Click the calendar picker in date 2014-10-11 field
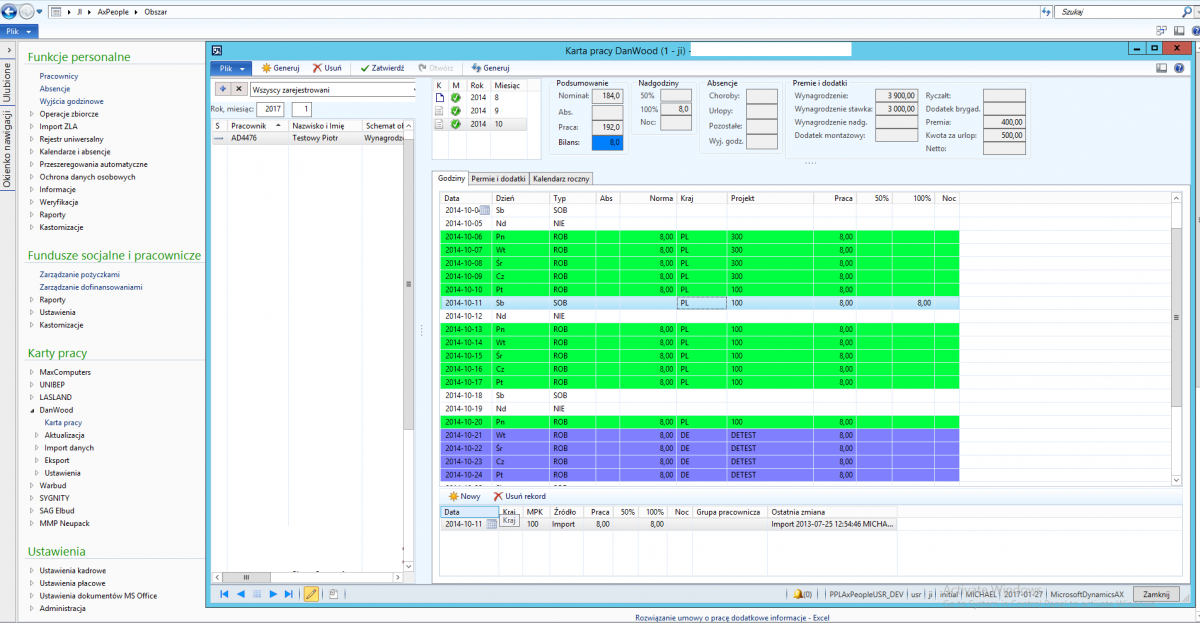Screen dimensions: 1200x623 tap(491, 524)
